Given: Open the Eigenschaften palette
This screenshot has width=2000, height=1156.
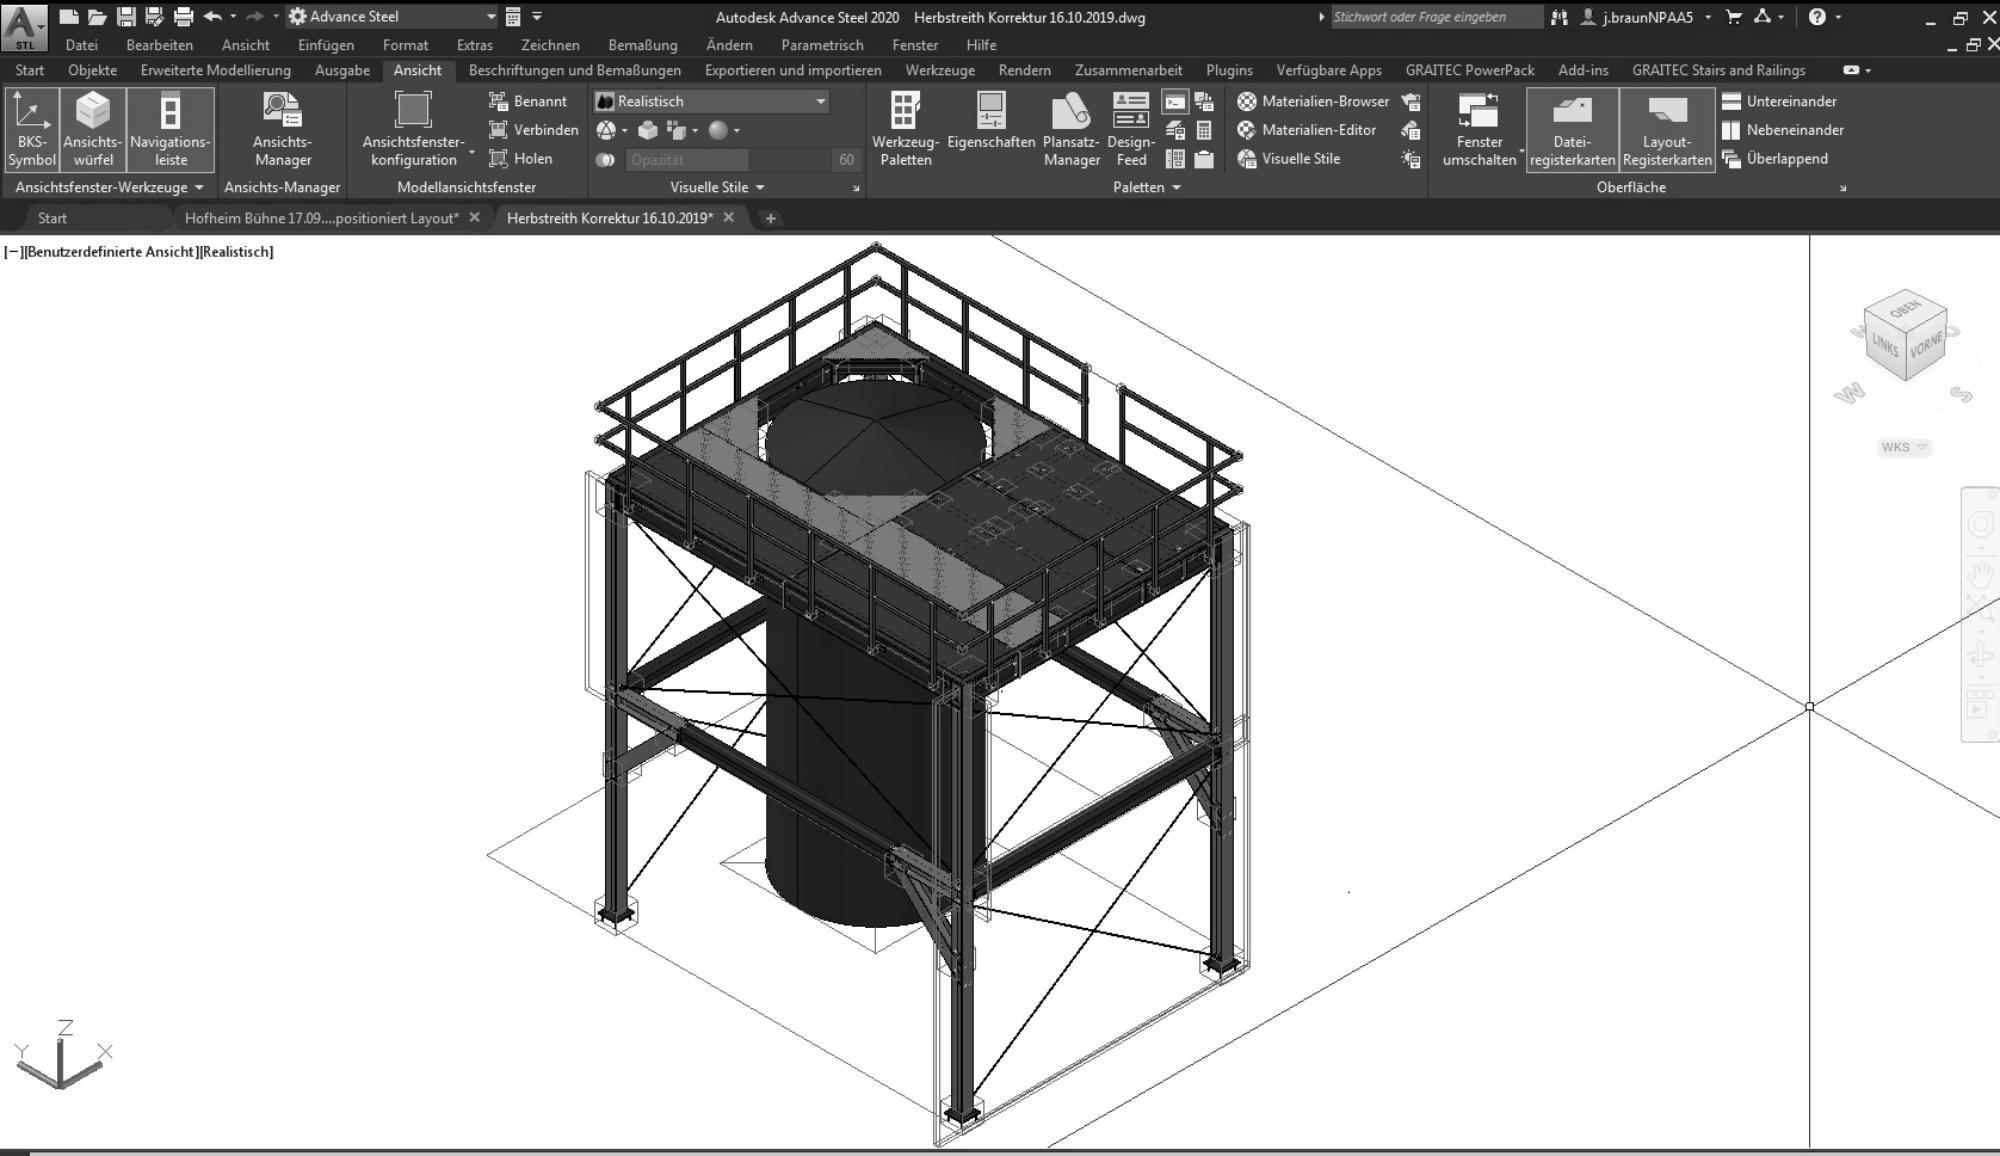Looking at the screenshot, I should (991, 123).
